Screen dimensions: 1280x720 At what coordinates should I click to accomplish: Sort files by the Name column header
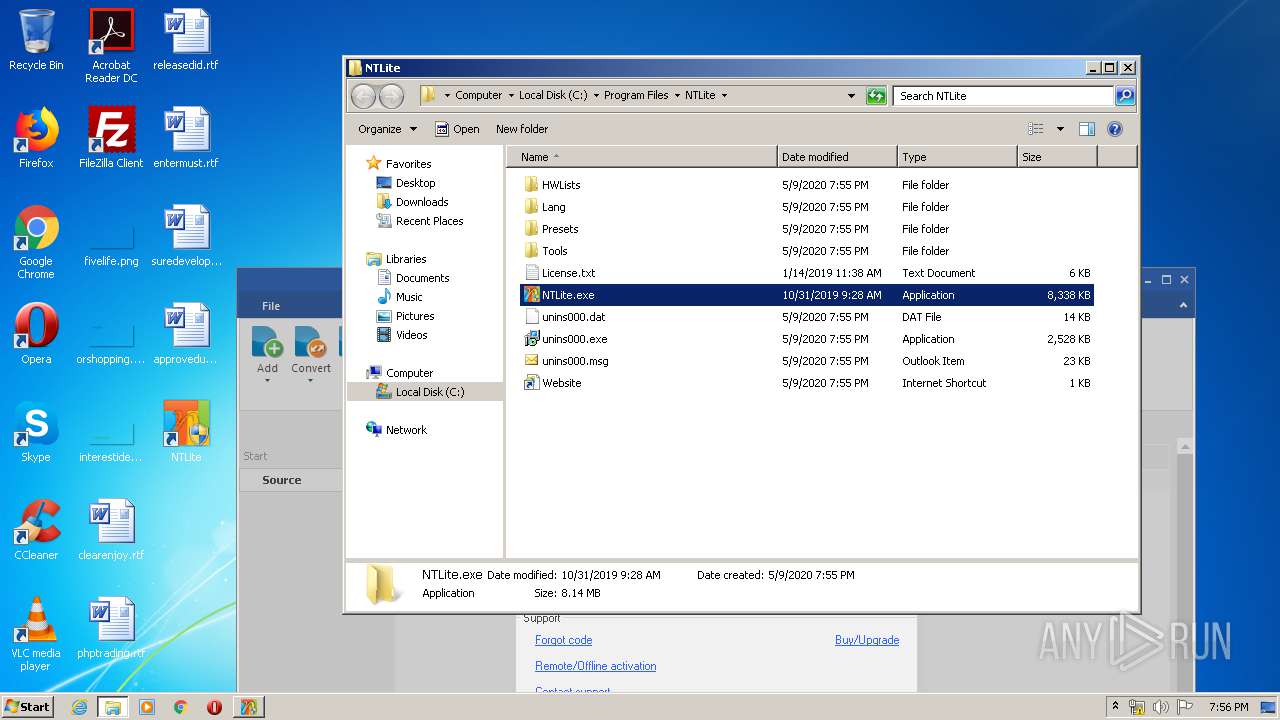[642, 157]
